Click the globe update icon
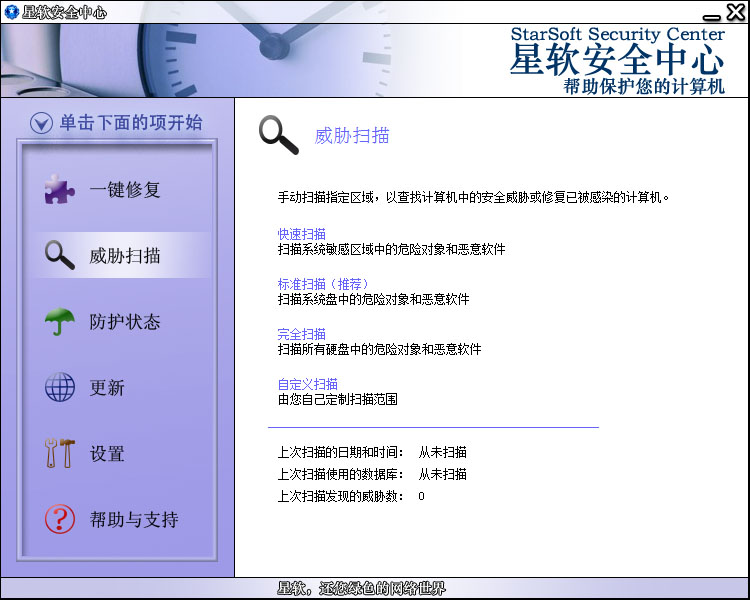This screenshot has height=600, width=750. pos(60,387)
